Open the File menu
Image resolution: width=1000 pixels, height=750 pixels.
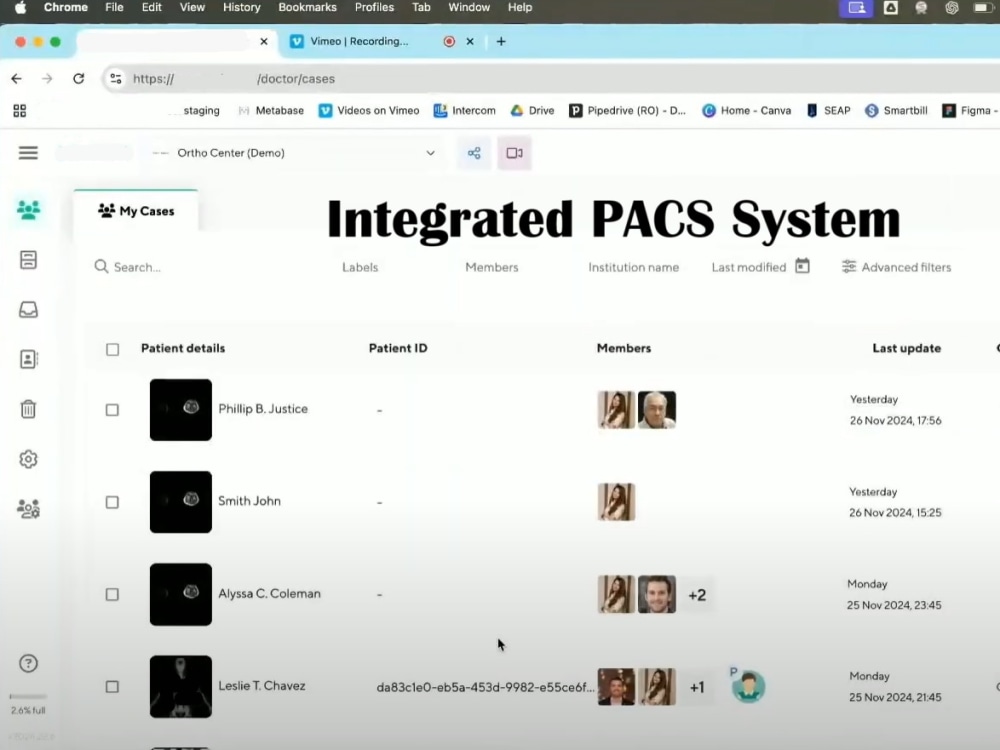point(114,8)
